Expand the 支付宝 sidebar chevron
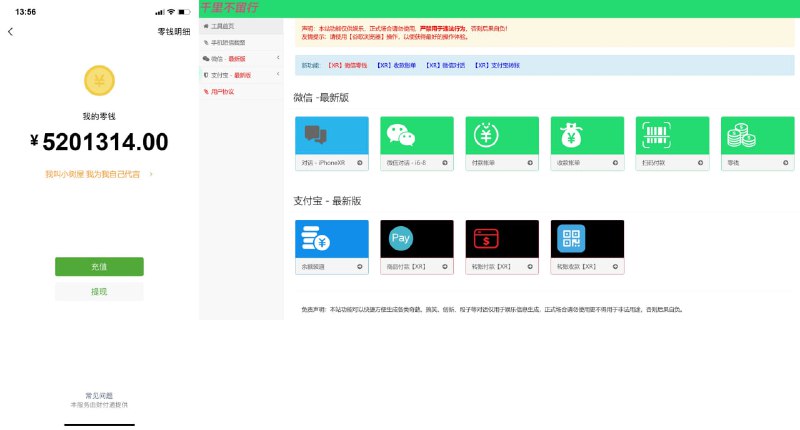The height and width of the screenshot is (430, 800). 278,74
